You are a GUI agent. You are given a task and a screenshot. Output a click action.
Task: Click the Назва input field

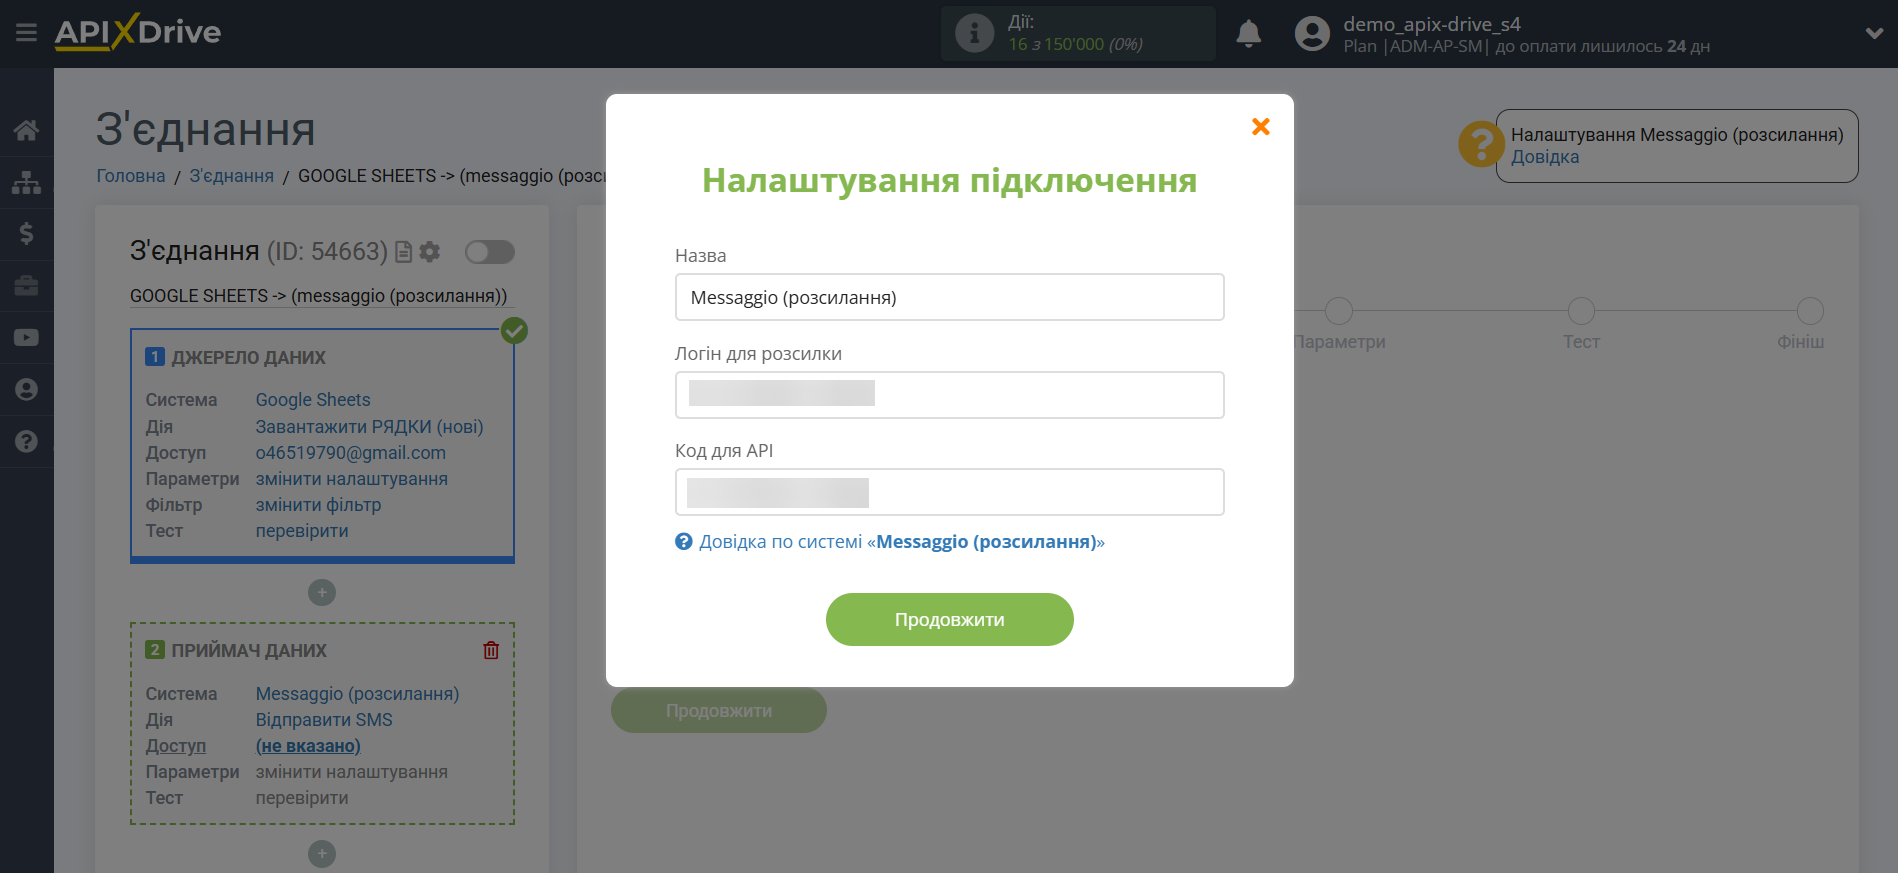950,297
